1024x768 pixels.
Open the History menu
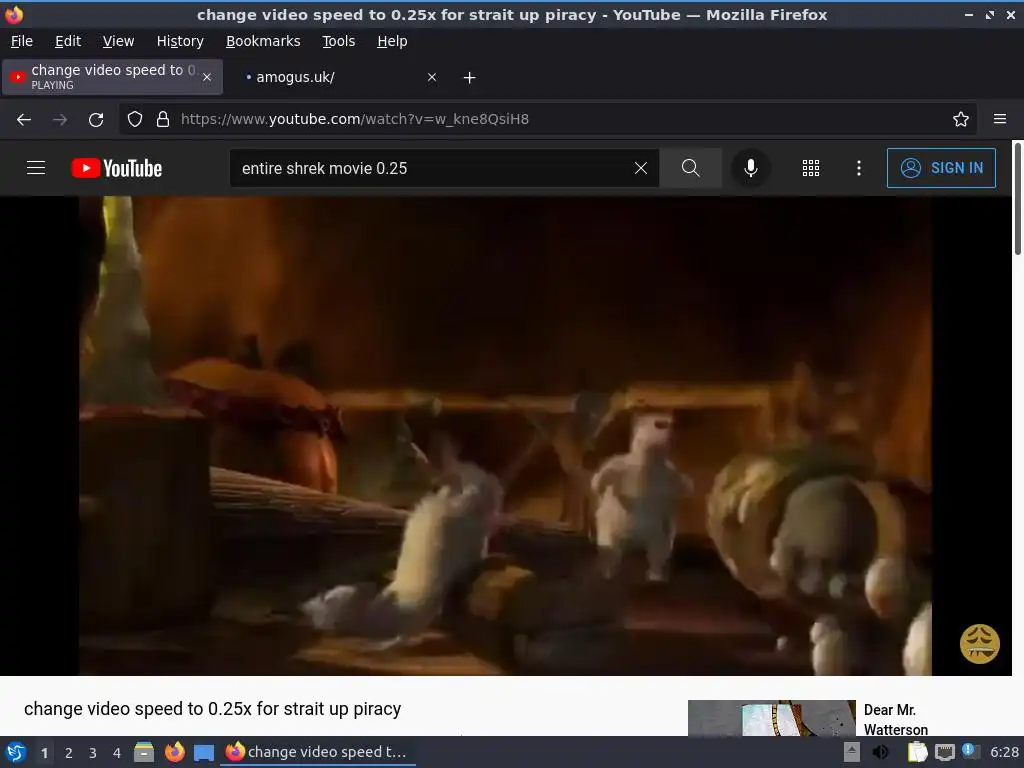coord(180,41)
